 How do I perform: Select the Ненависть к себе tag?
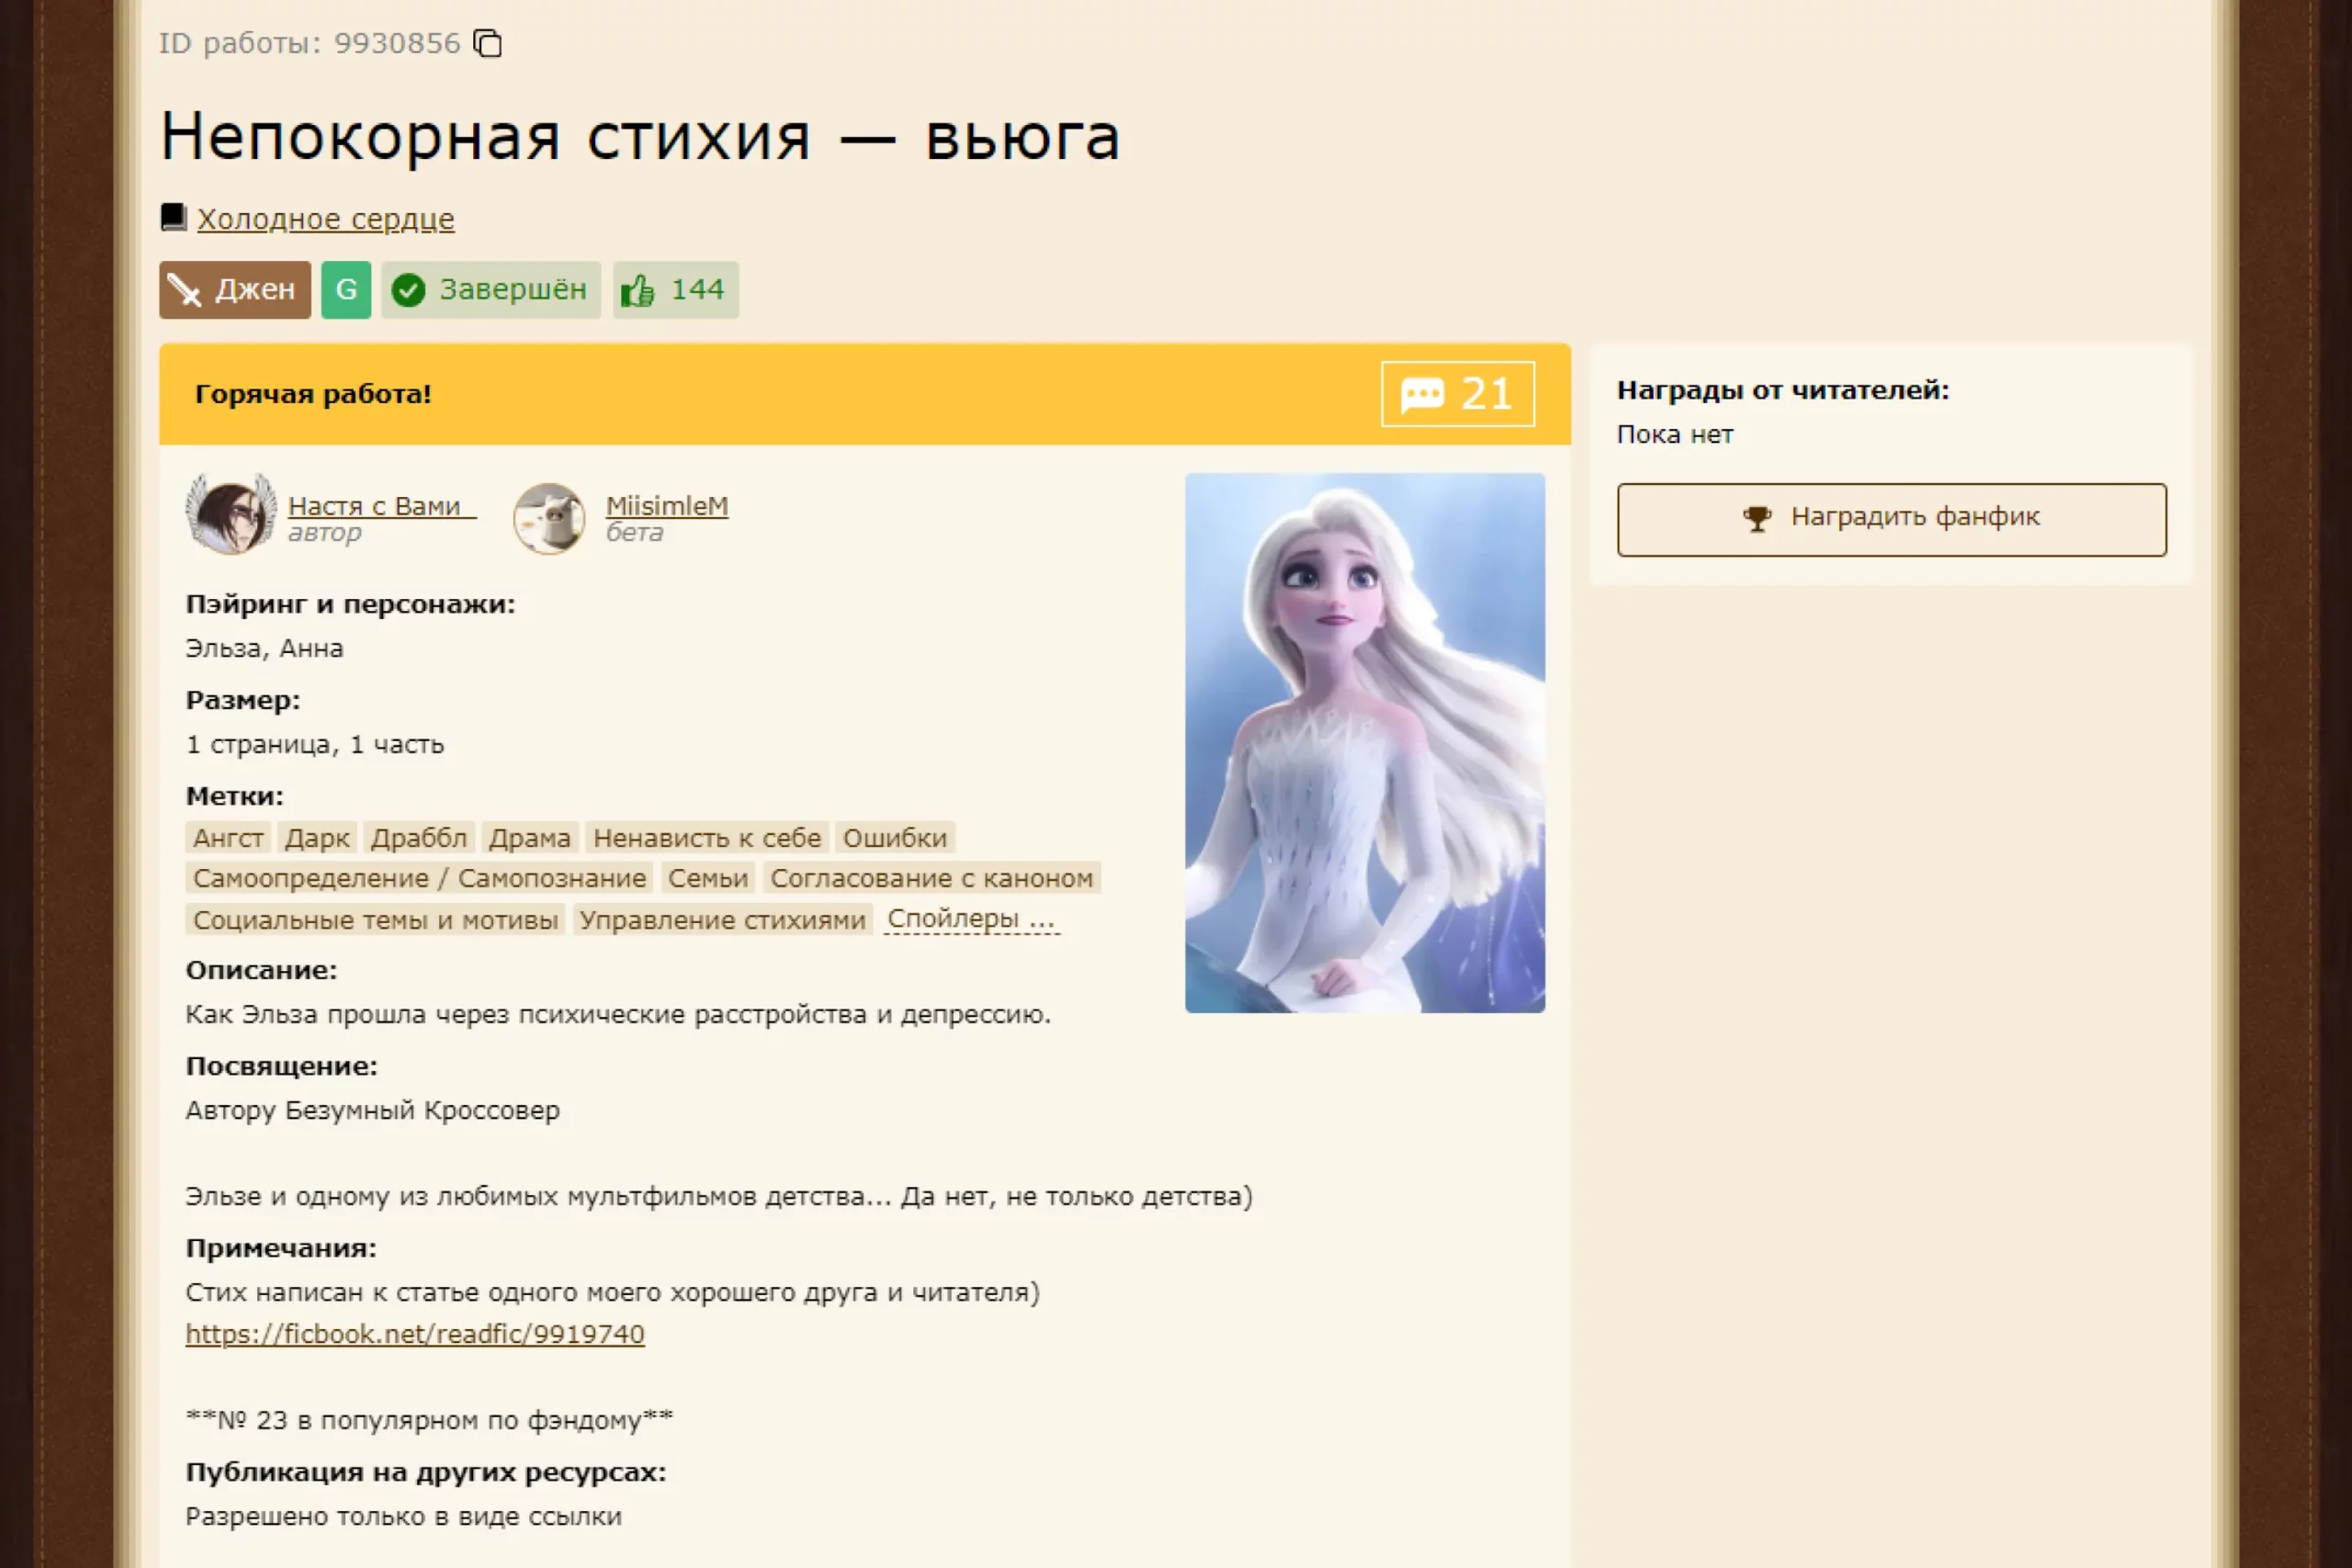[707, 838]
